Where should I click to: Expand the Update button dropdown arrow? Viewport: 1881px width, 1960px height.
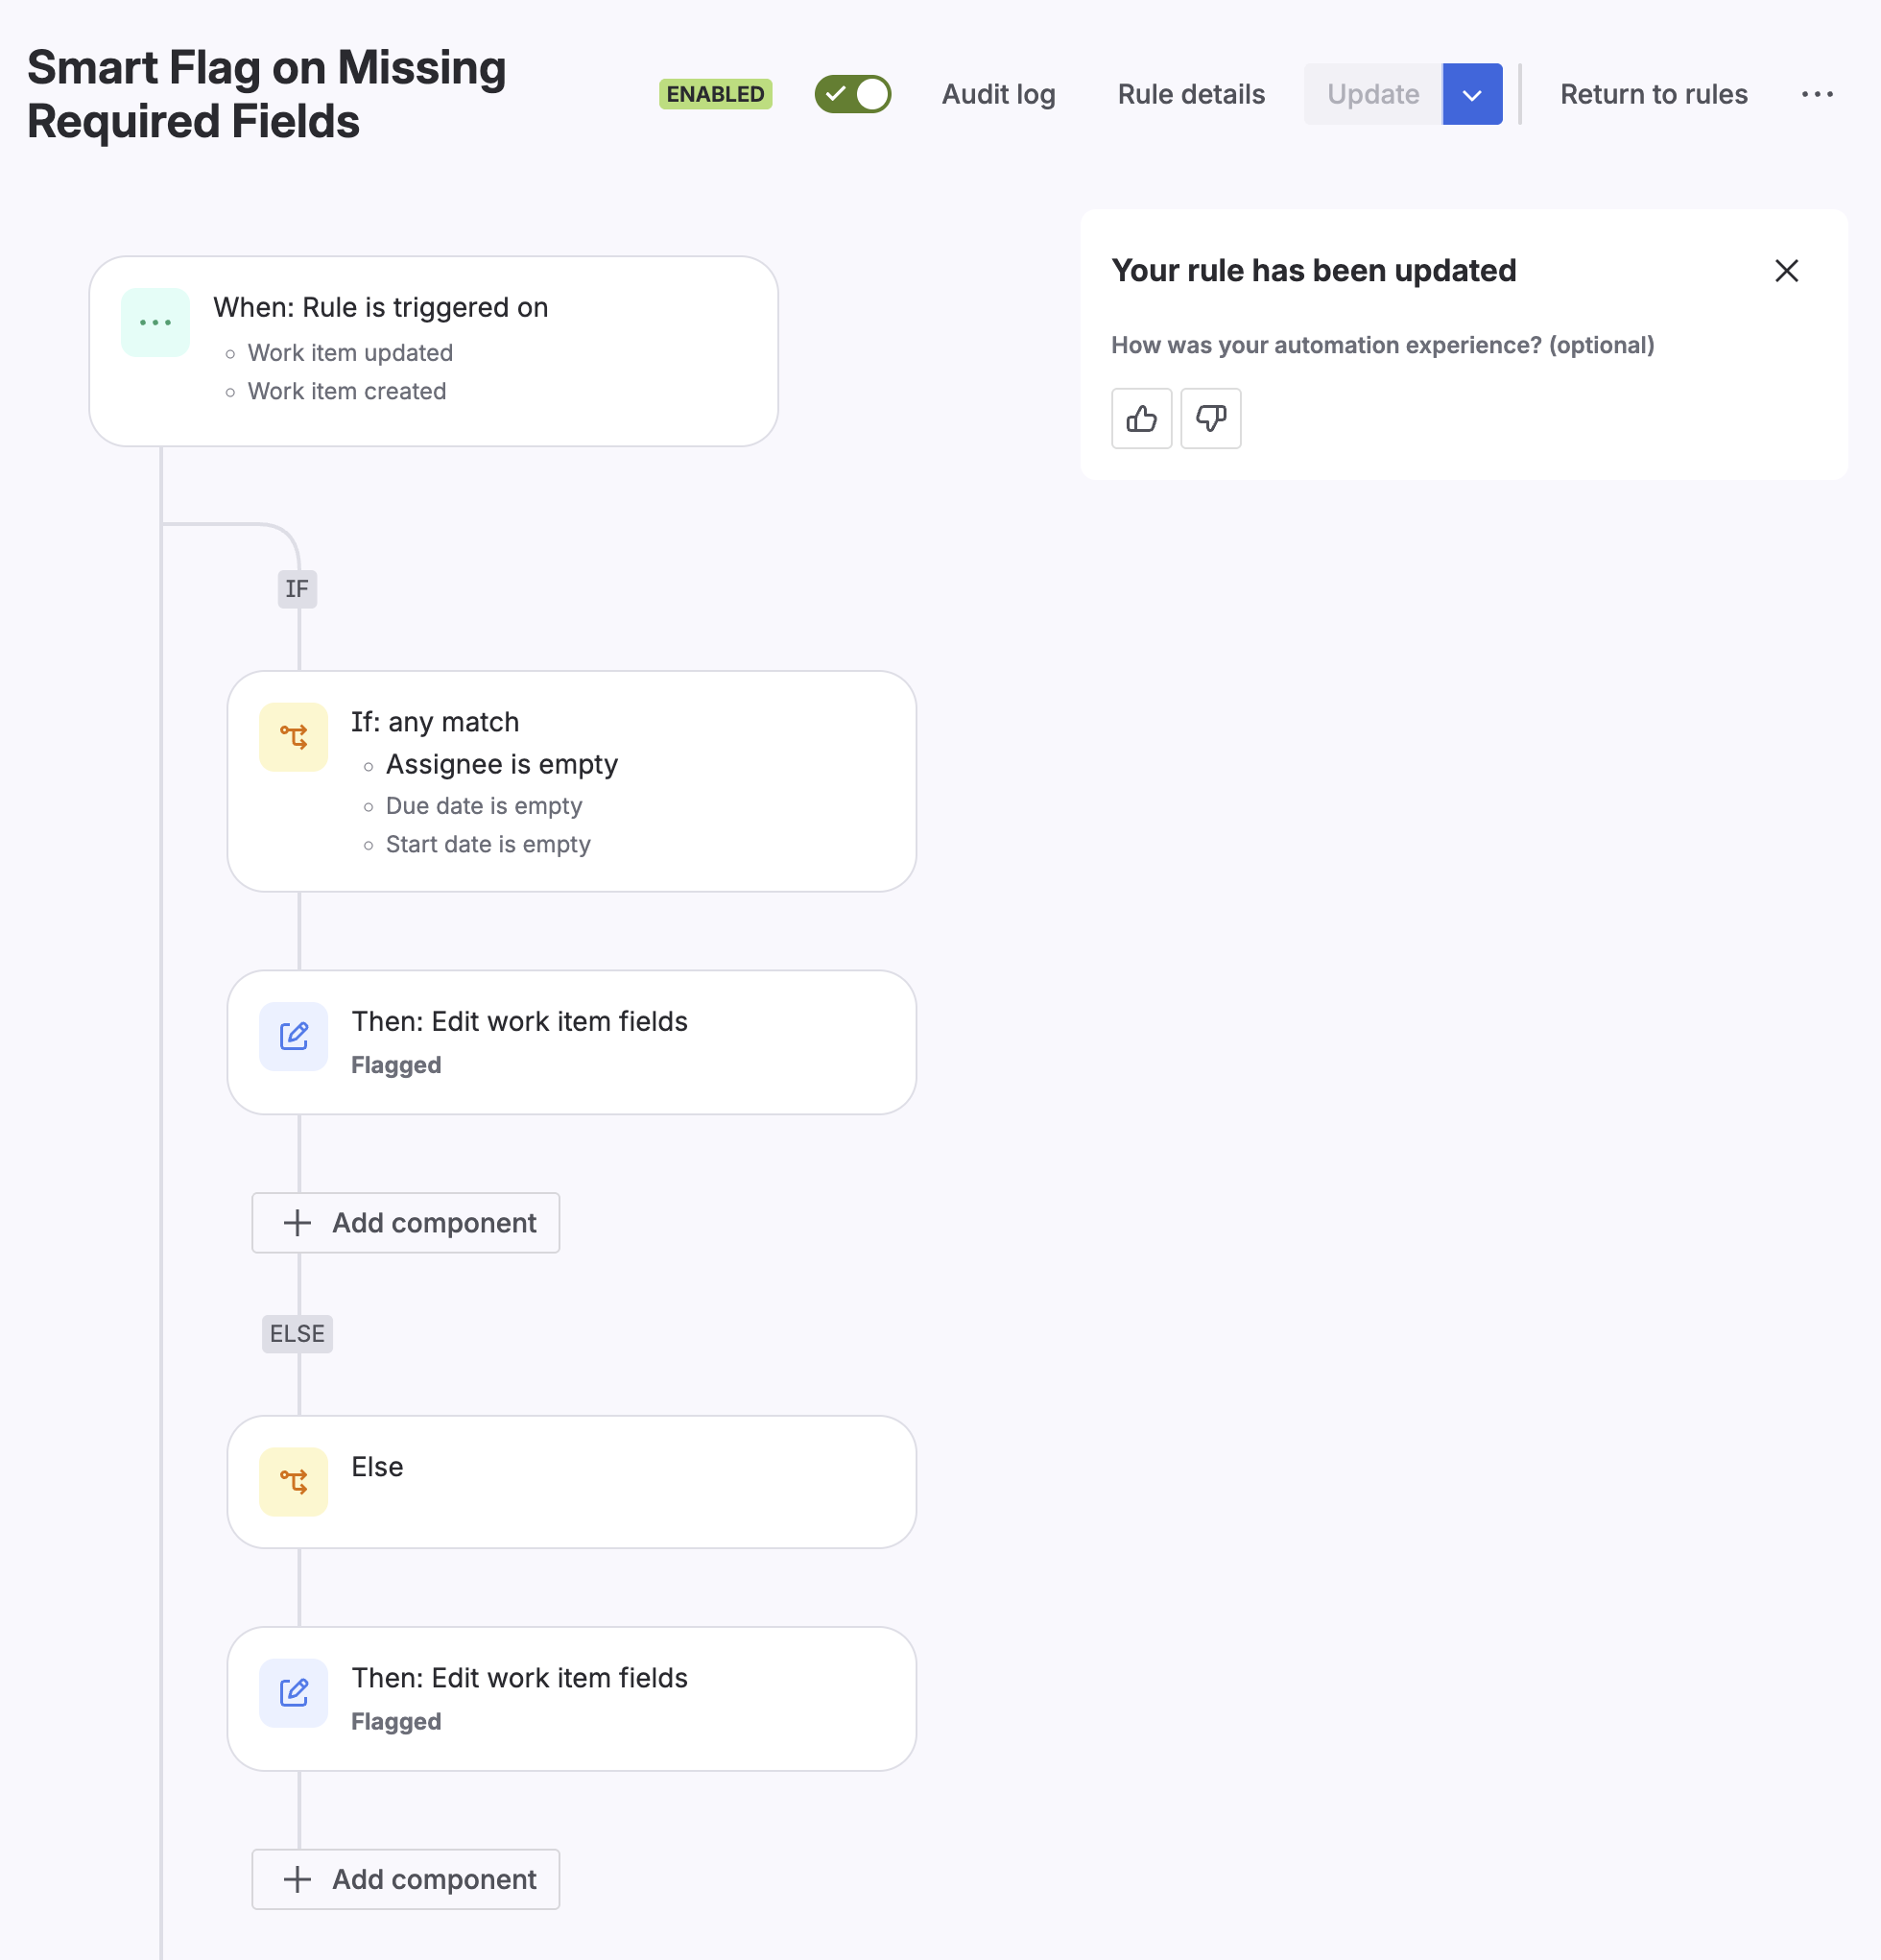pos(1471,94)
